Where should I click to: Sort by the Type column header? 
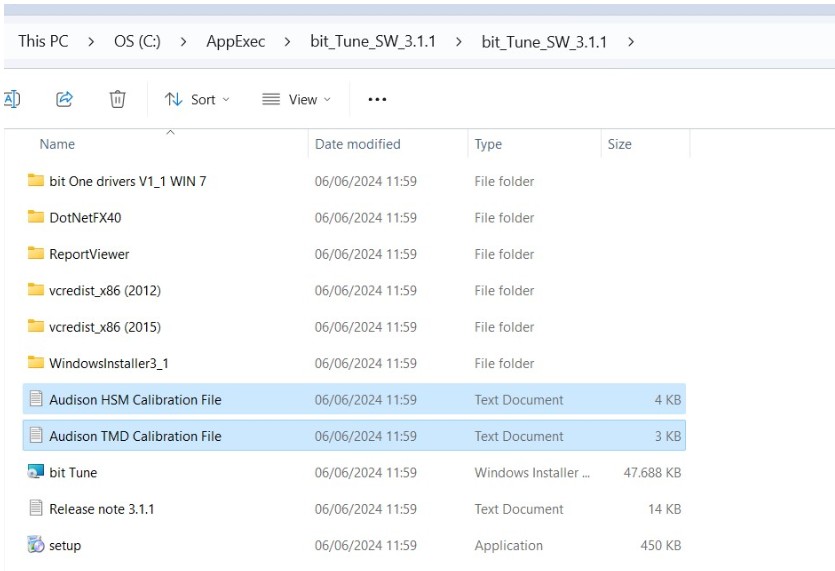point(488,144)
